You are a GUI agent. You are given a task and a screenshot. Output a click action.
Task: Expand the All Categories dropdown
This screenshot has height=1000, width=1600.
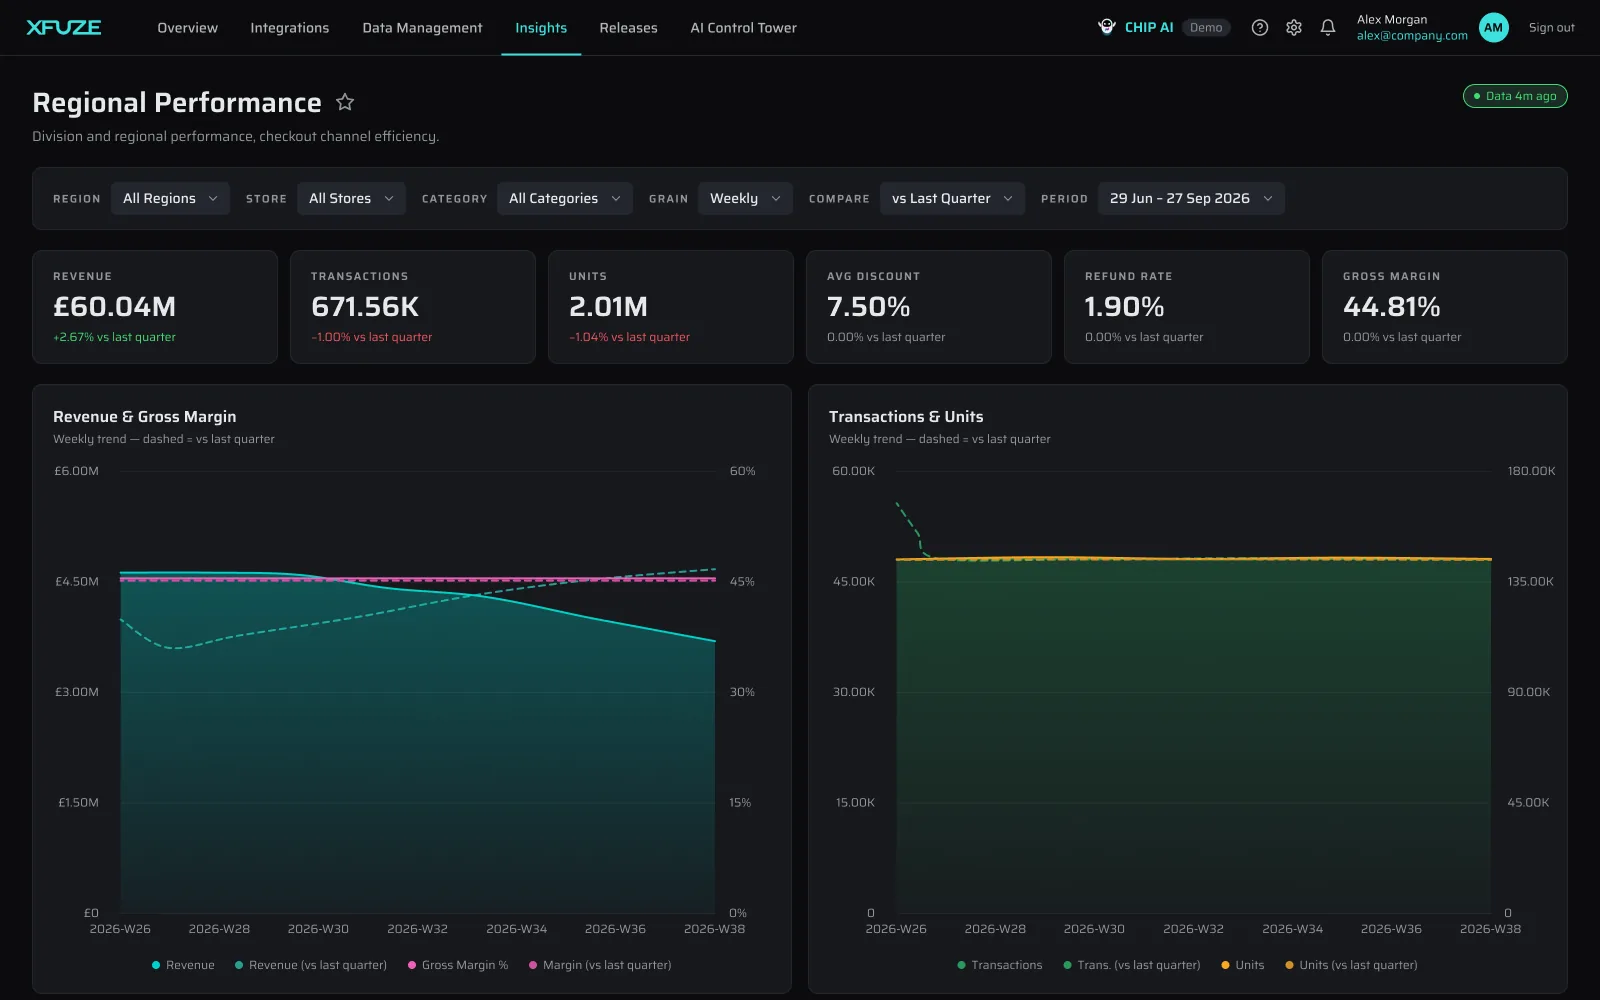pyautogui.click(x=565, y=198)
